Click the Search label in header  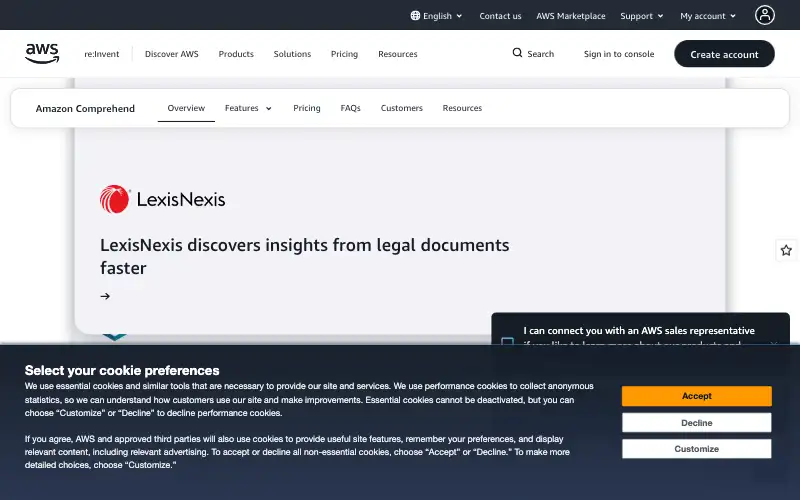click(540, 54)
